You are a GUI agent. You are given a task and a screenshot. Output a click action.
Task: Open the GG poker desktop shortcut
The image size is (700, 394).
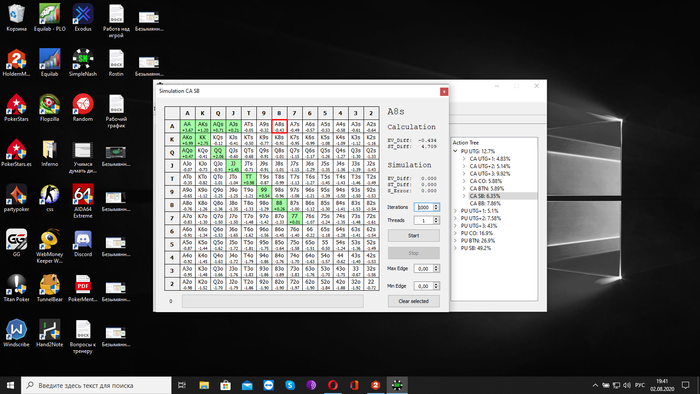pyautogui.click(x=16, y=243)
